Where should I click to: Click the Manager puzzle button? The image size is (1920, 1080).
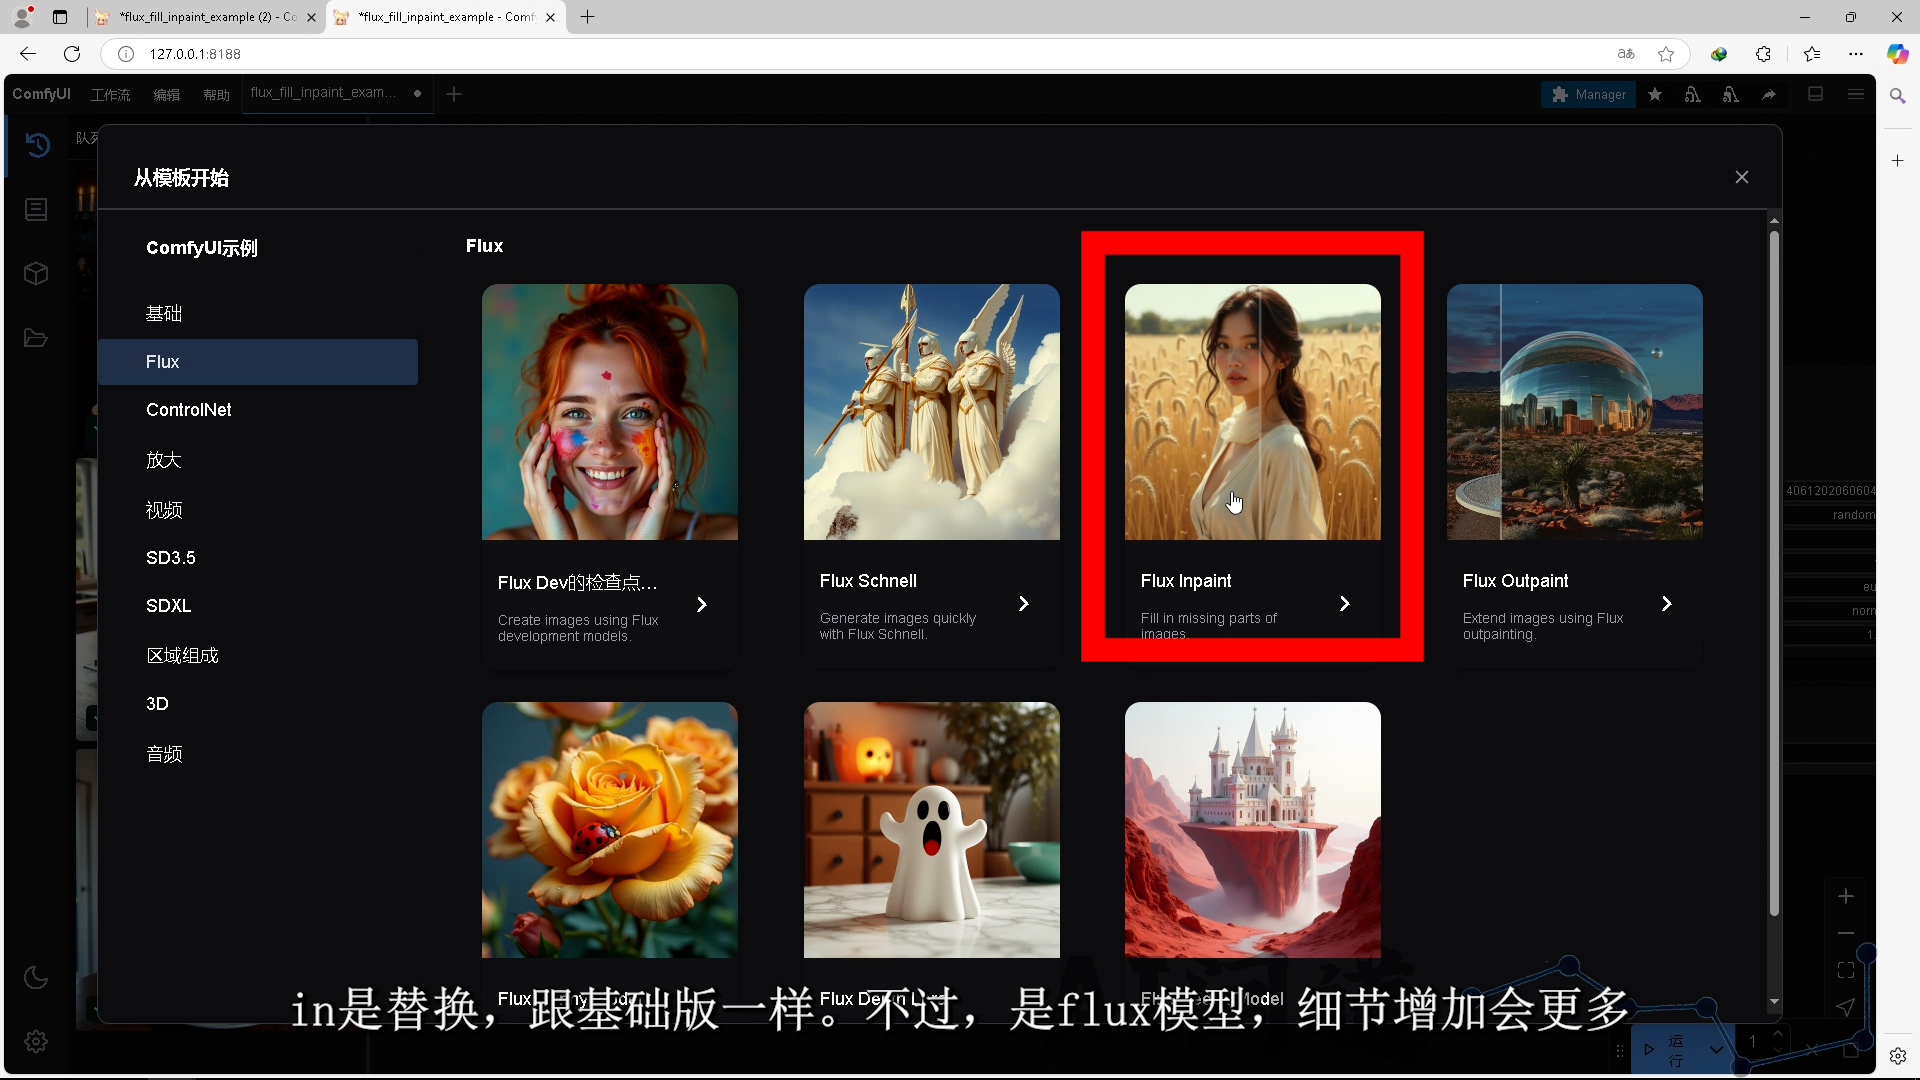tap(1588, 94)
